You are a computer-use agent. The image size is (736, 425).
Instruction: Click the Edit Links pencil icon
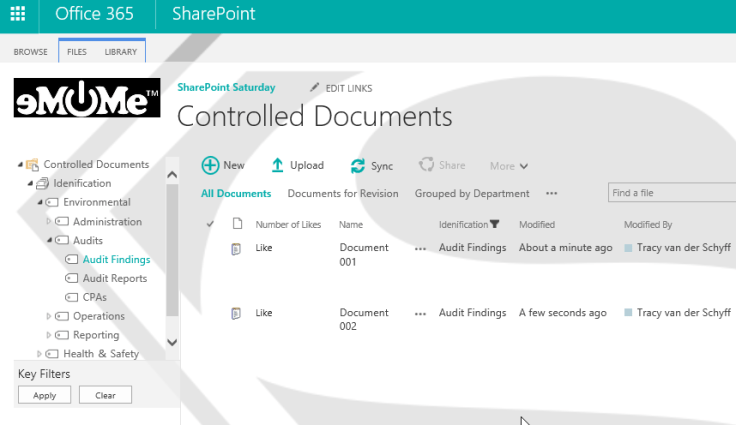(x=315, y=88)
